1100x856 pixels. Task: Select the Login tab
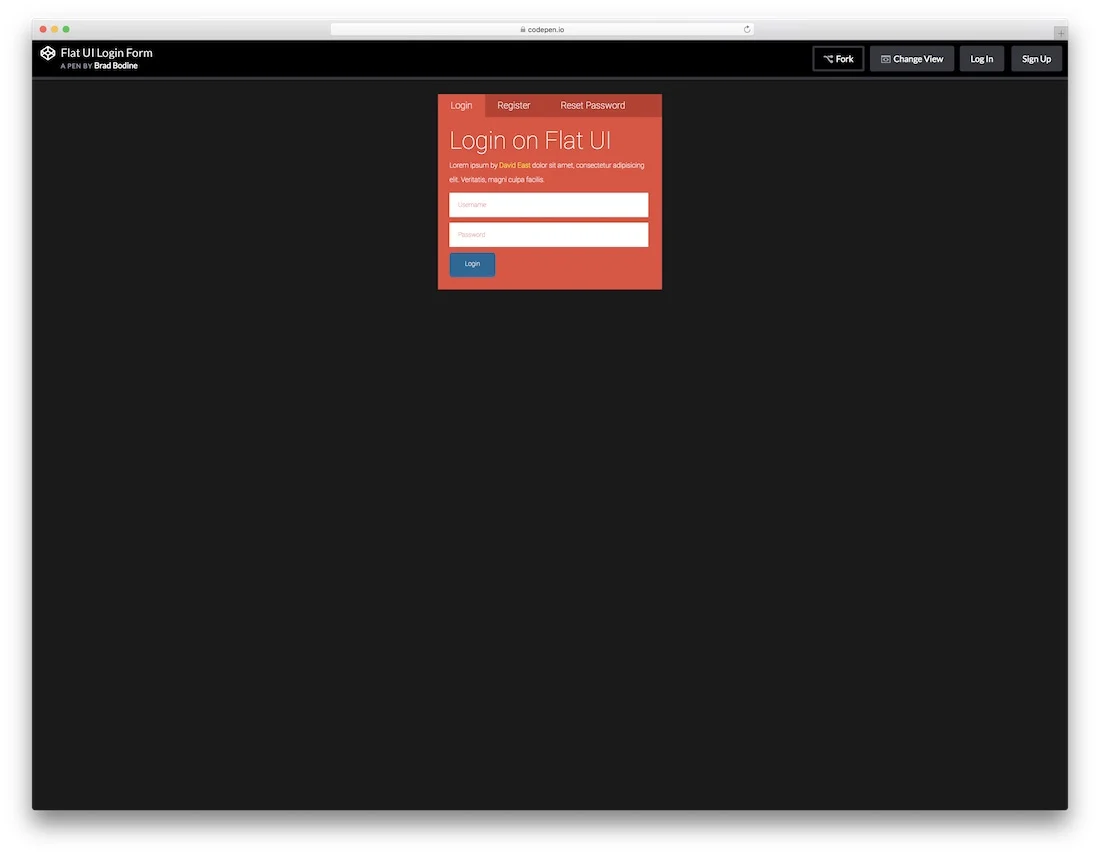[461, 105]
